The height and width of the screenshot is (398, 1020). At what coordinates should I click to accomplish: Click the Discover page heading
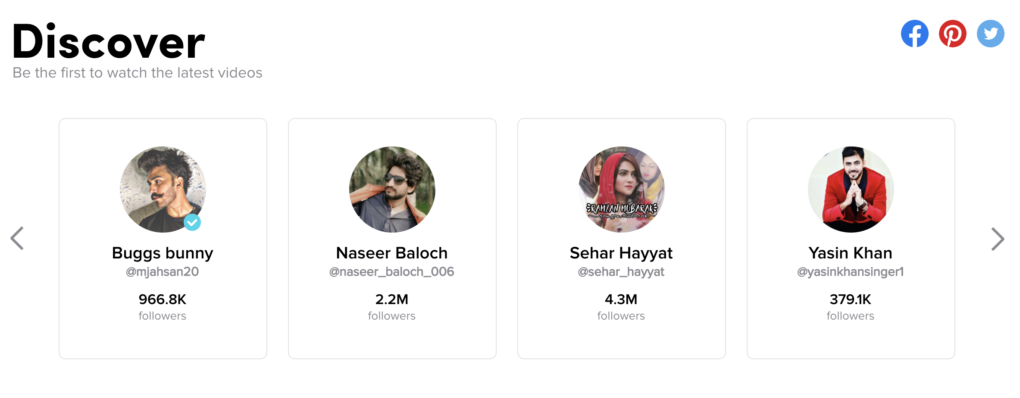(109, 42)
